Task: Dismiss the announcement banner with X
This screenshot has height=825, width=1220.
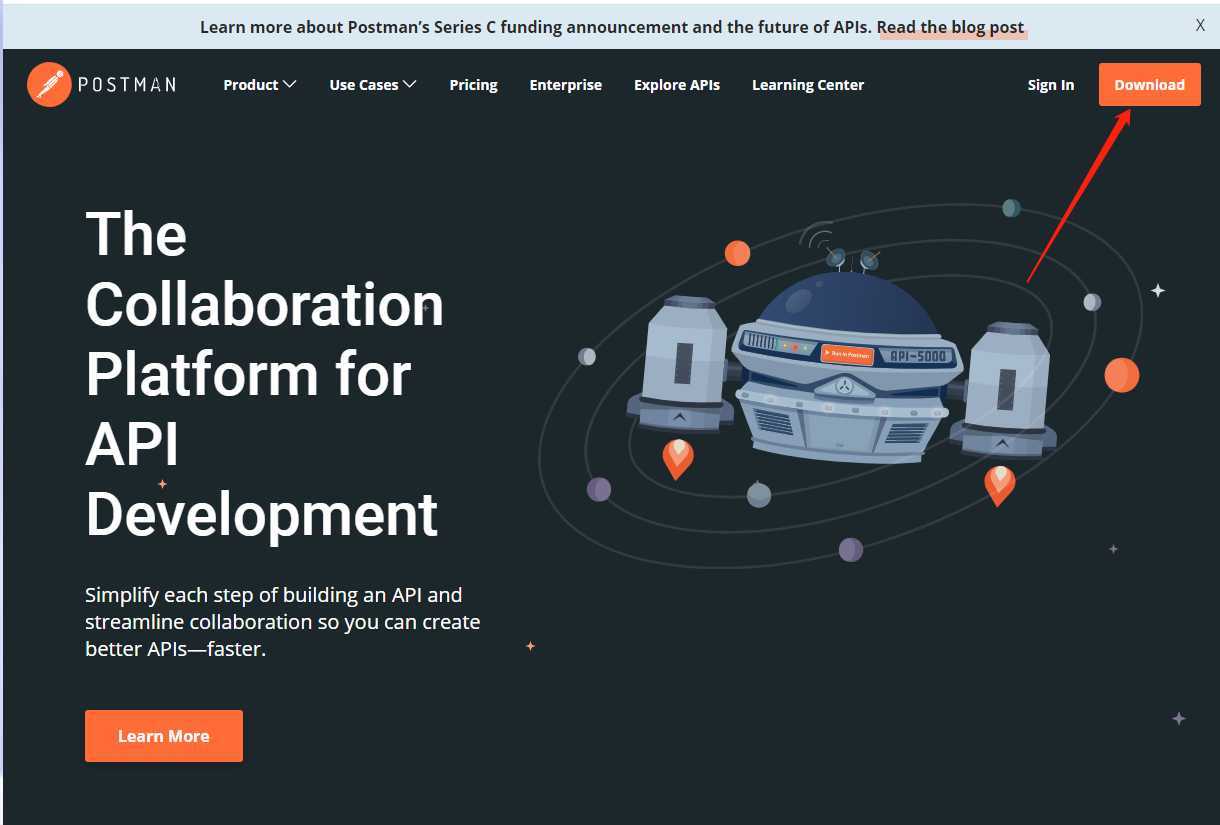Action: pos(1200,25)
